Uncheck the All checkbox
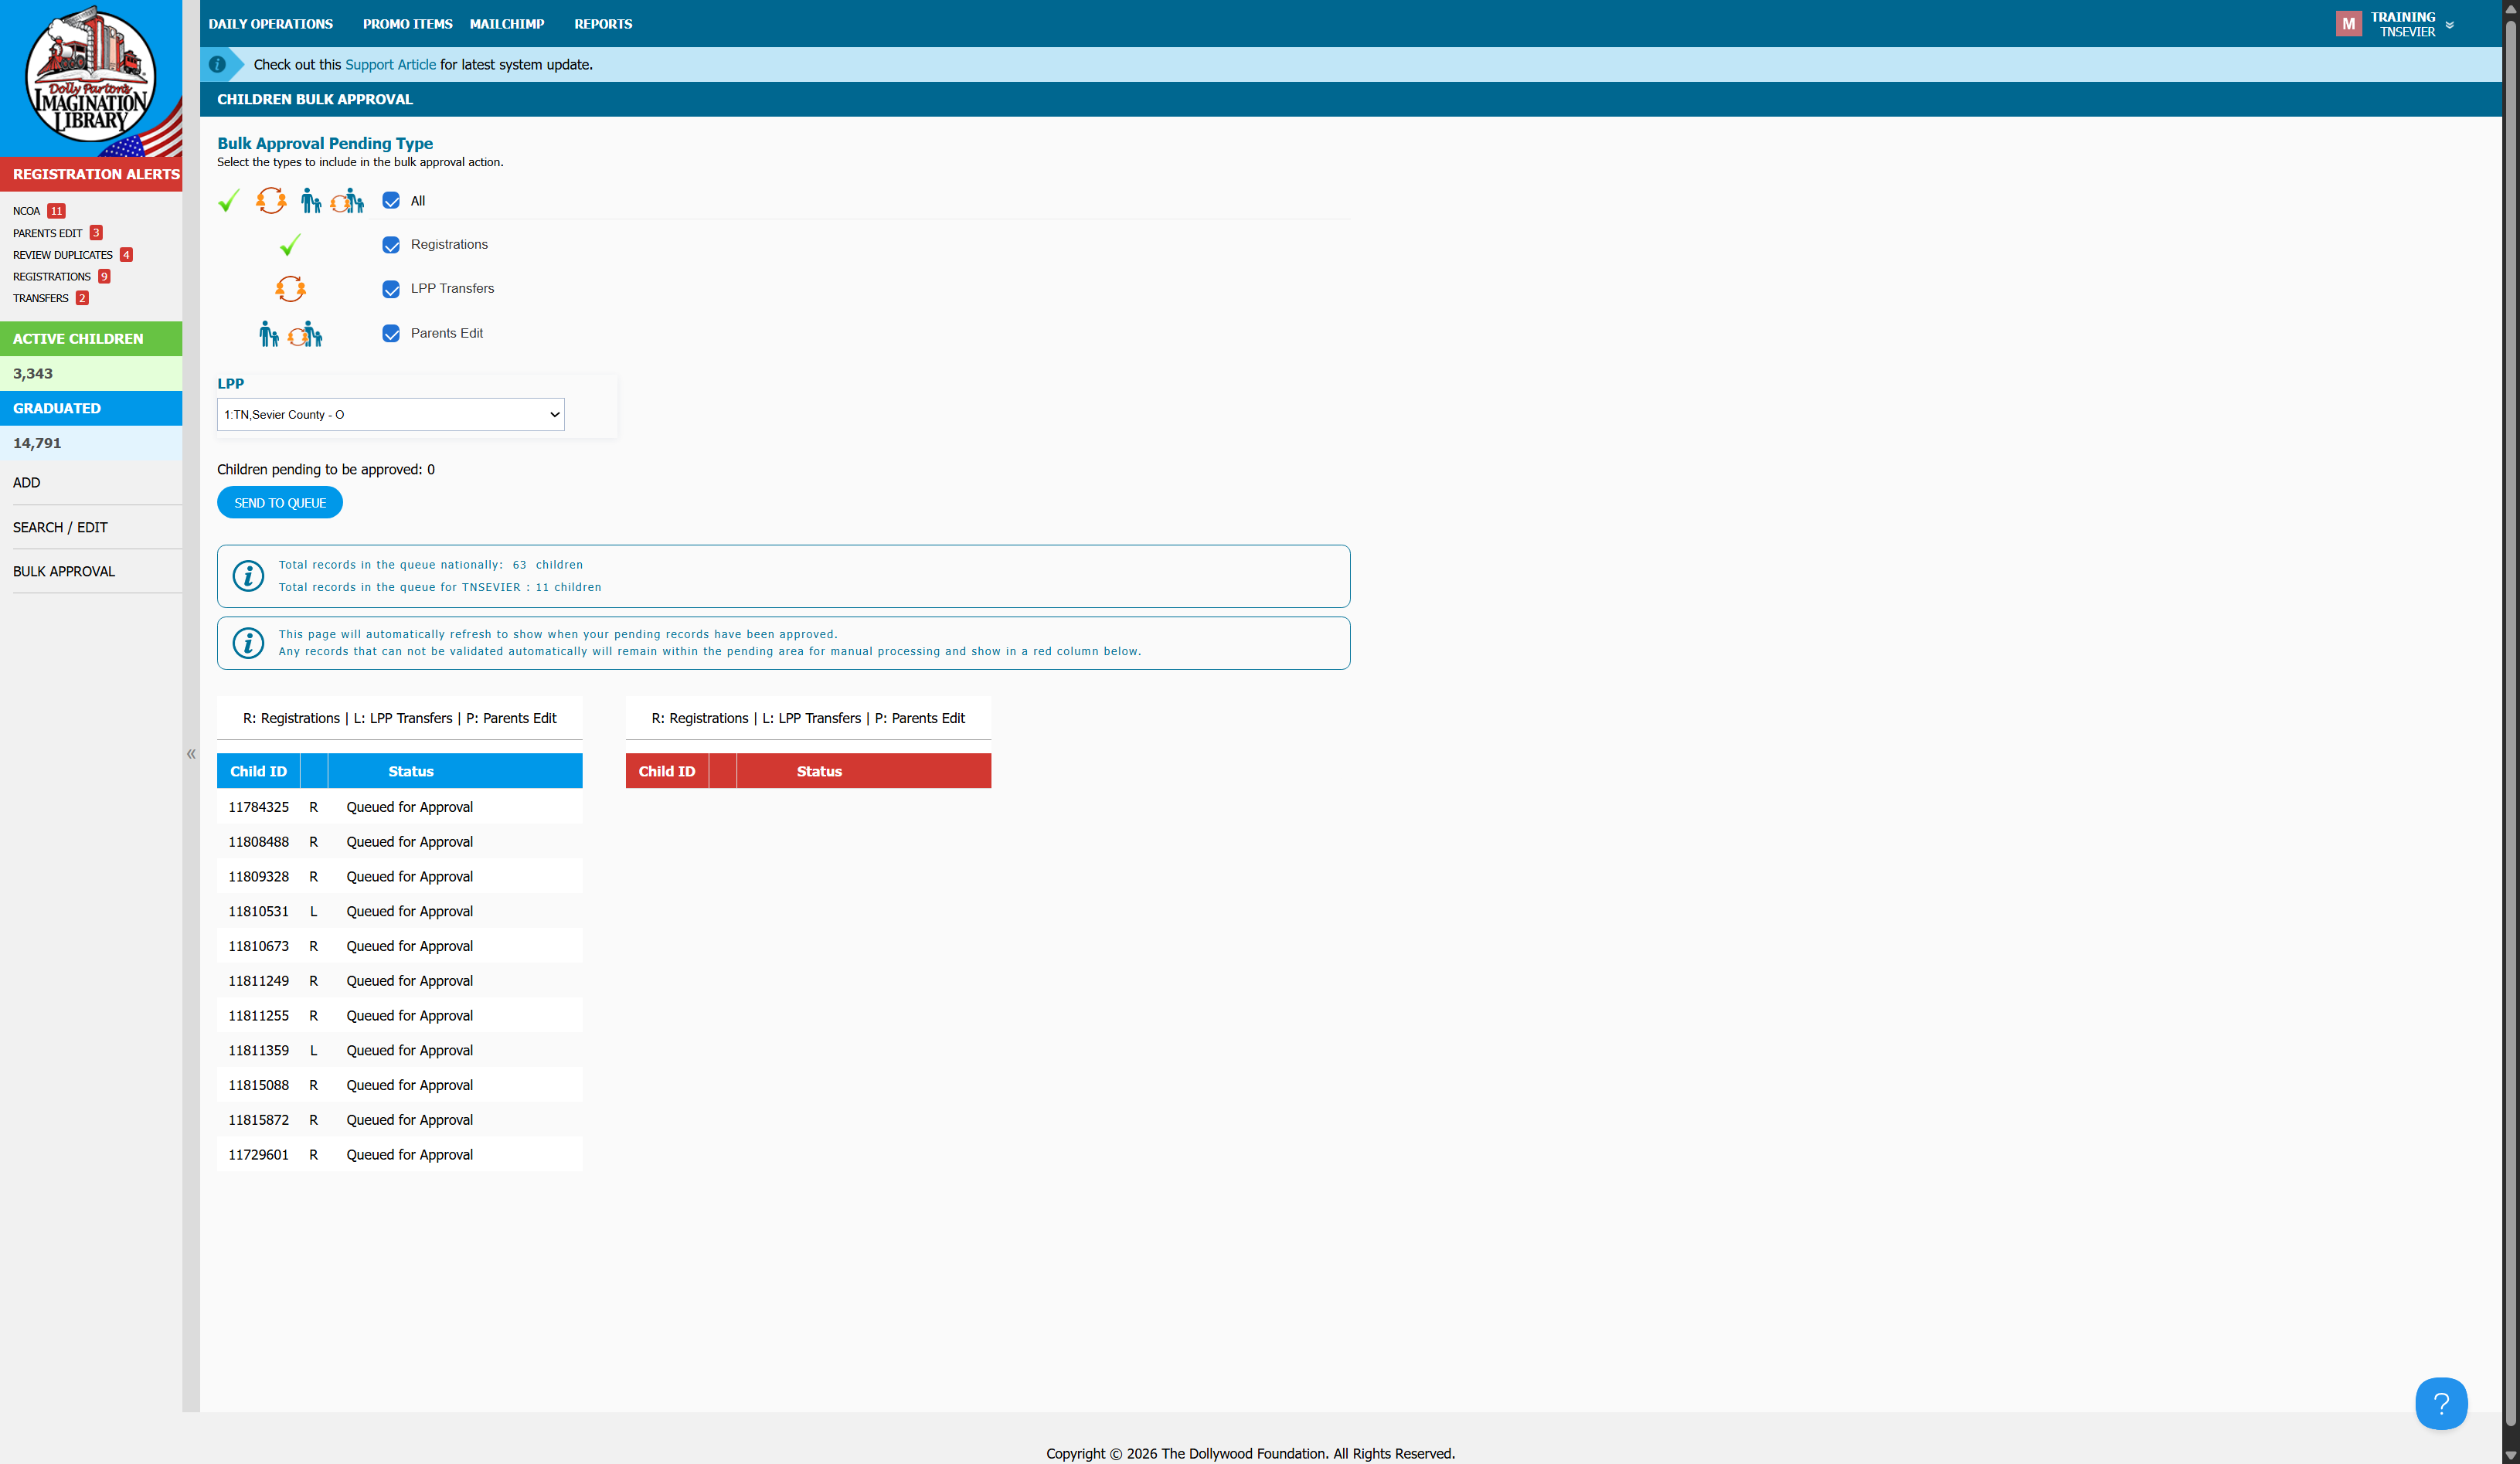This screenshot has width=2520, height=1464. (x=391, y=201)
